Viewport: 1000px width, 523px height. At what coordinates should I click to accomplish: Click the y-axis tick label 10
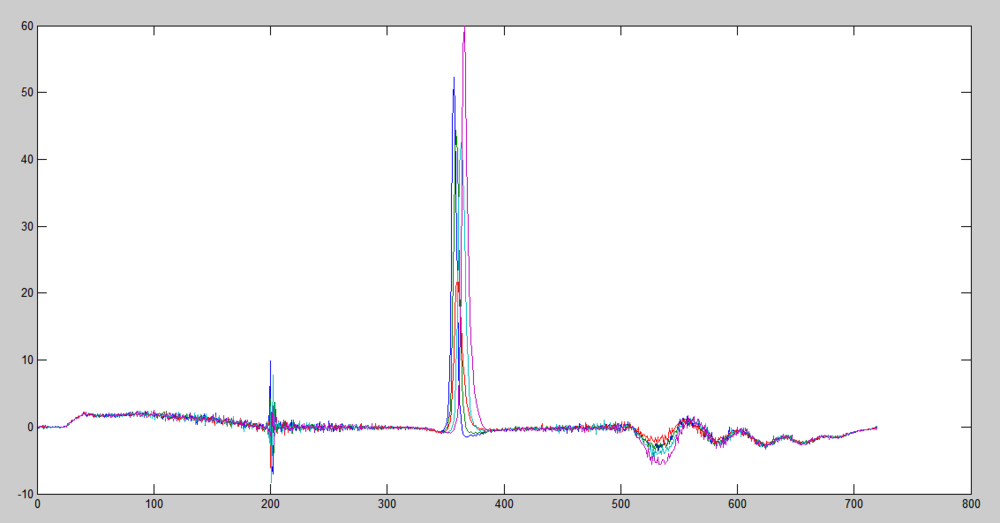click(x=28, y=360)
